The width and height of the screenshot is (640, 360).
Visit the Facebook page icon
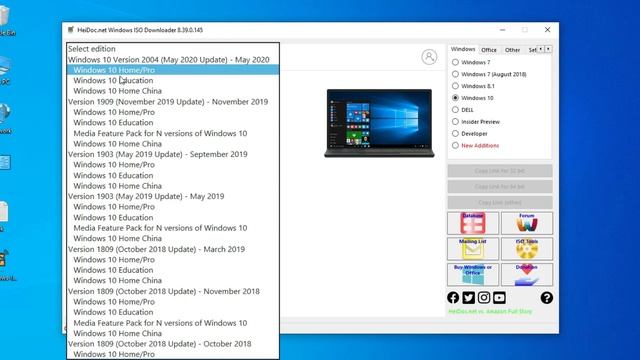[x=453, y=298]
